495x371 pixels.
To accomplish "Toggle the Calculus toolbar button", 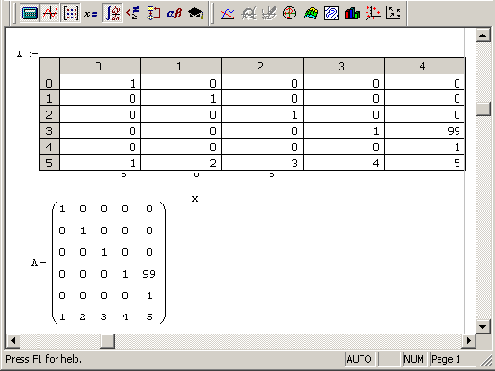I will click(x=112, y=13).
